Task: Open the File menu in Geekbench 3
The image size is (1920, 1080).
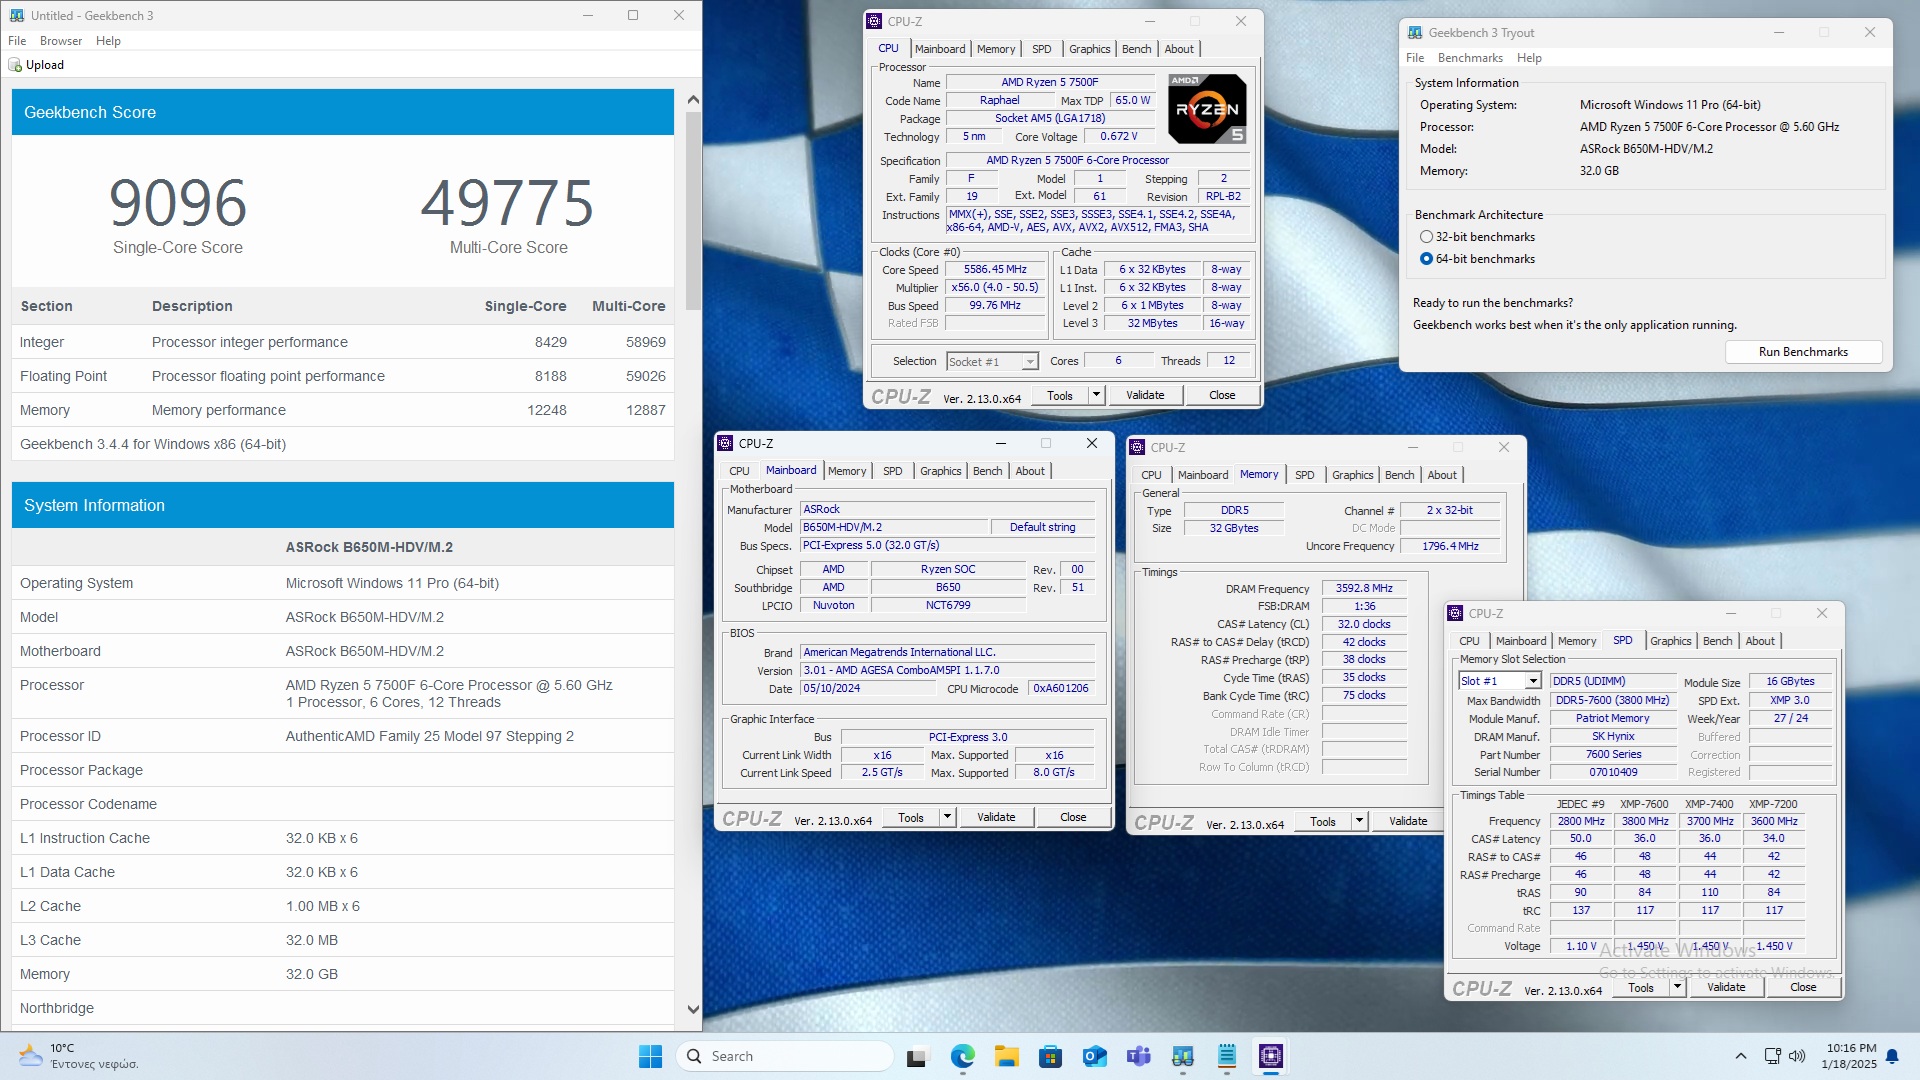Action: [17, 41]
